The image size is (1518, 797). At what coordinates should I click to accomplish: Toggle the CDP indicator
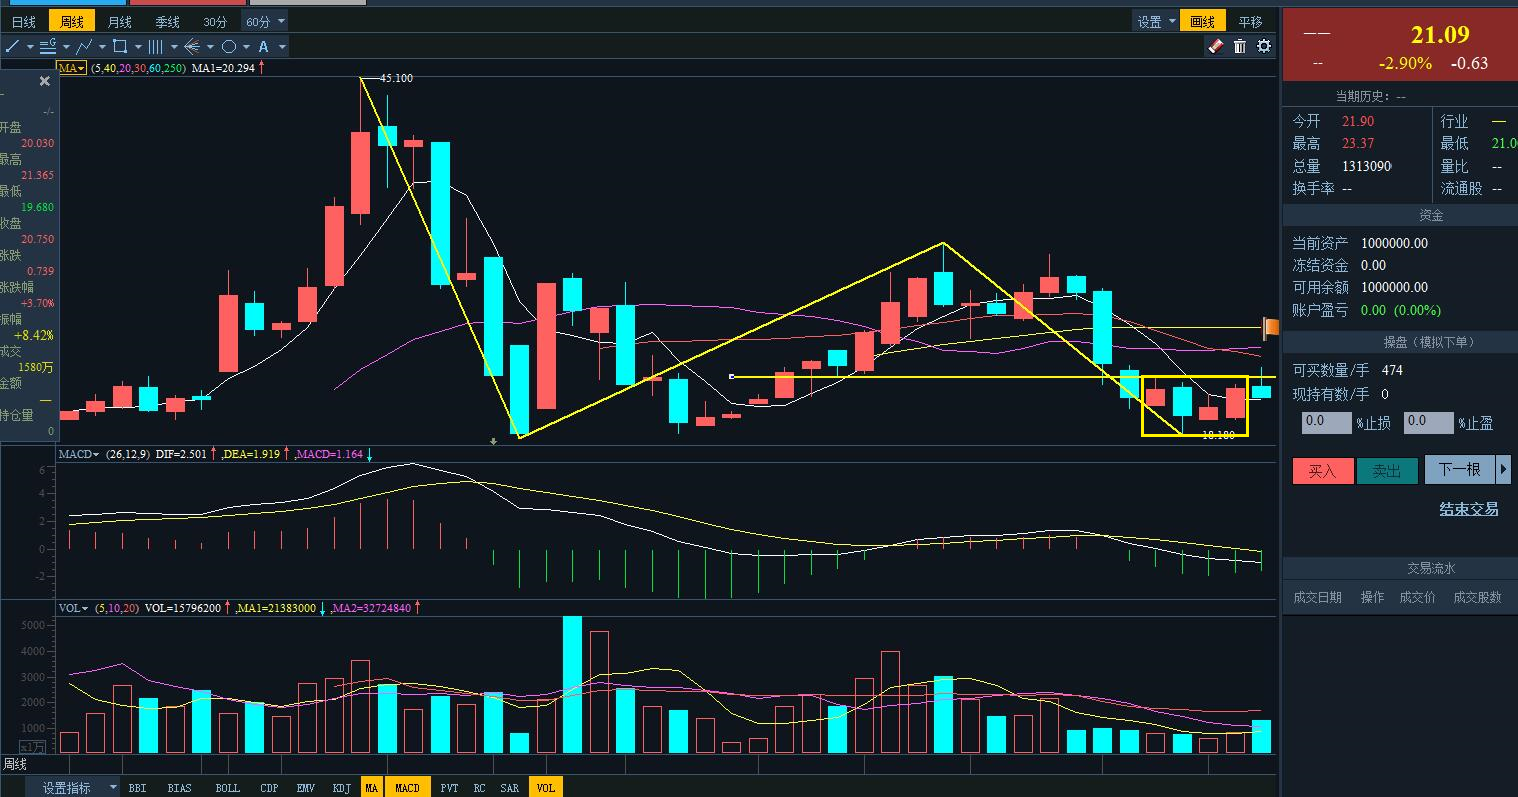(x=269, y=788)
